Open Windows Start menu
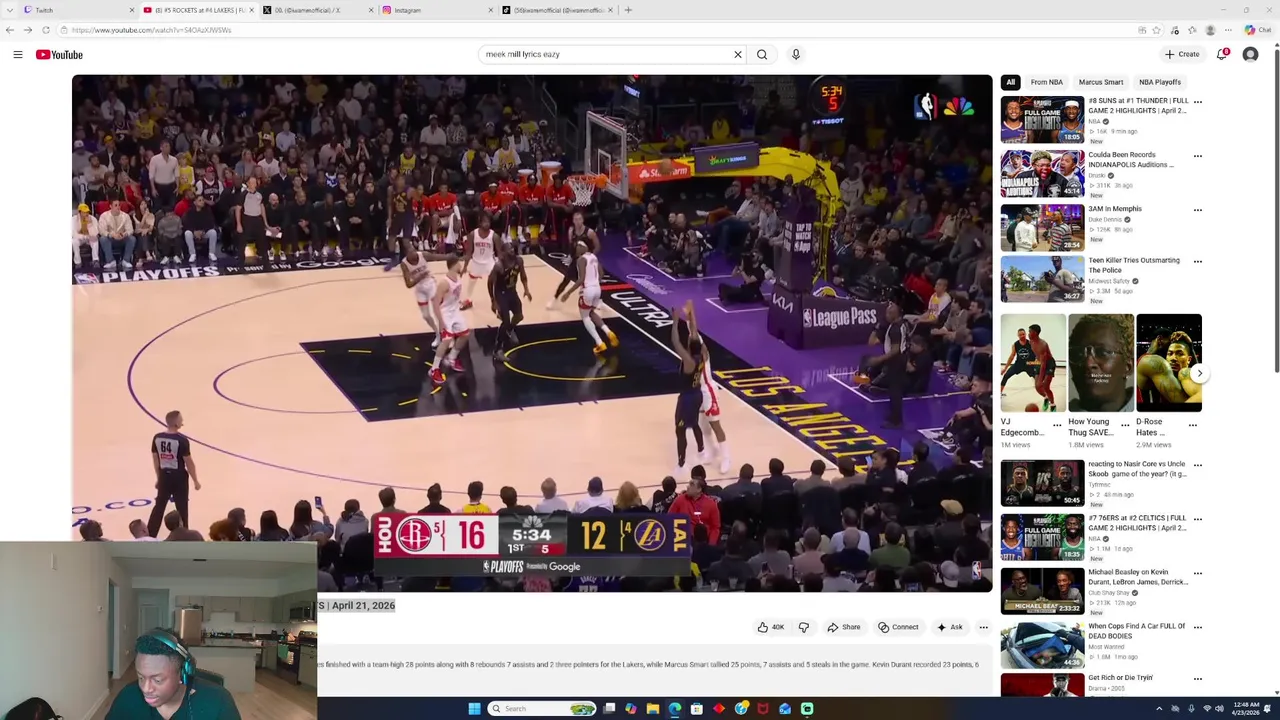This screenshot has width=1280, height=720. [474, 709]
